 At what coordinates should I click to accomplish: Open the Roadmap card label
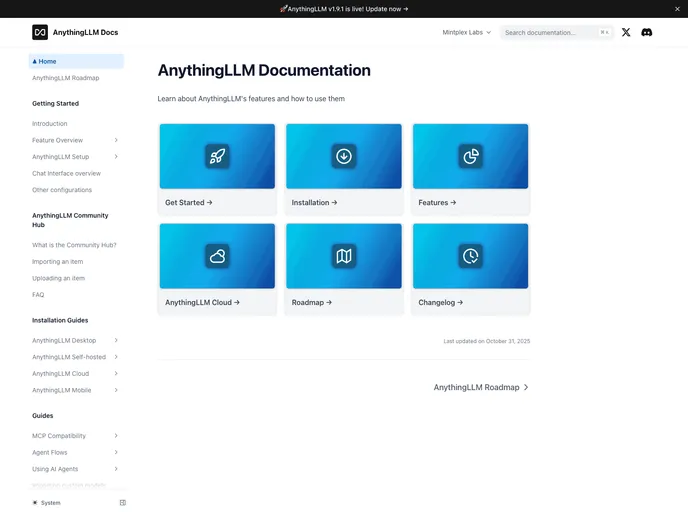click(312, 303)
